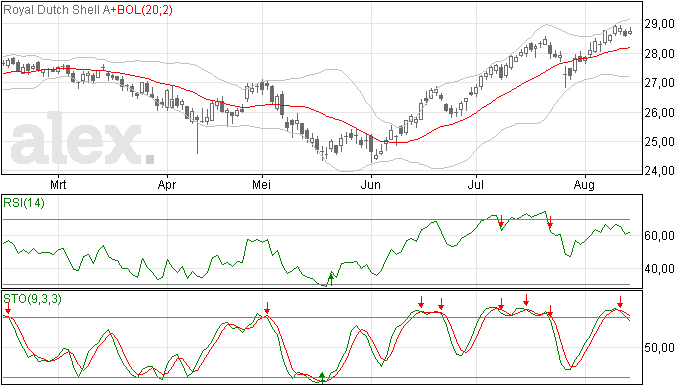Click the 25,00 price axis value
This screenshot has height=387, width=690.
tap(659, 142)
